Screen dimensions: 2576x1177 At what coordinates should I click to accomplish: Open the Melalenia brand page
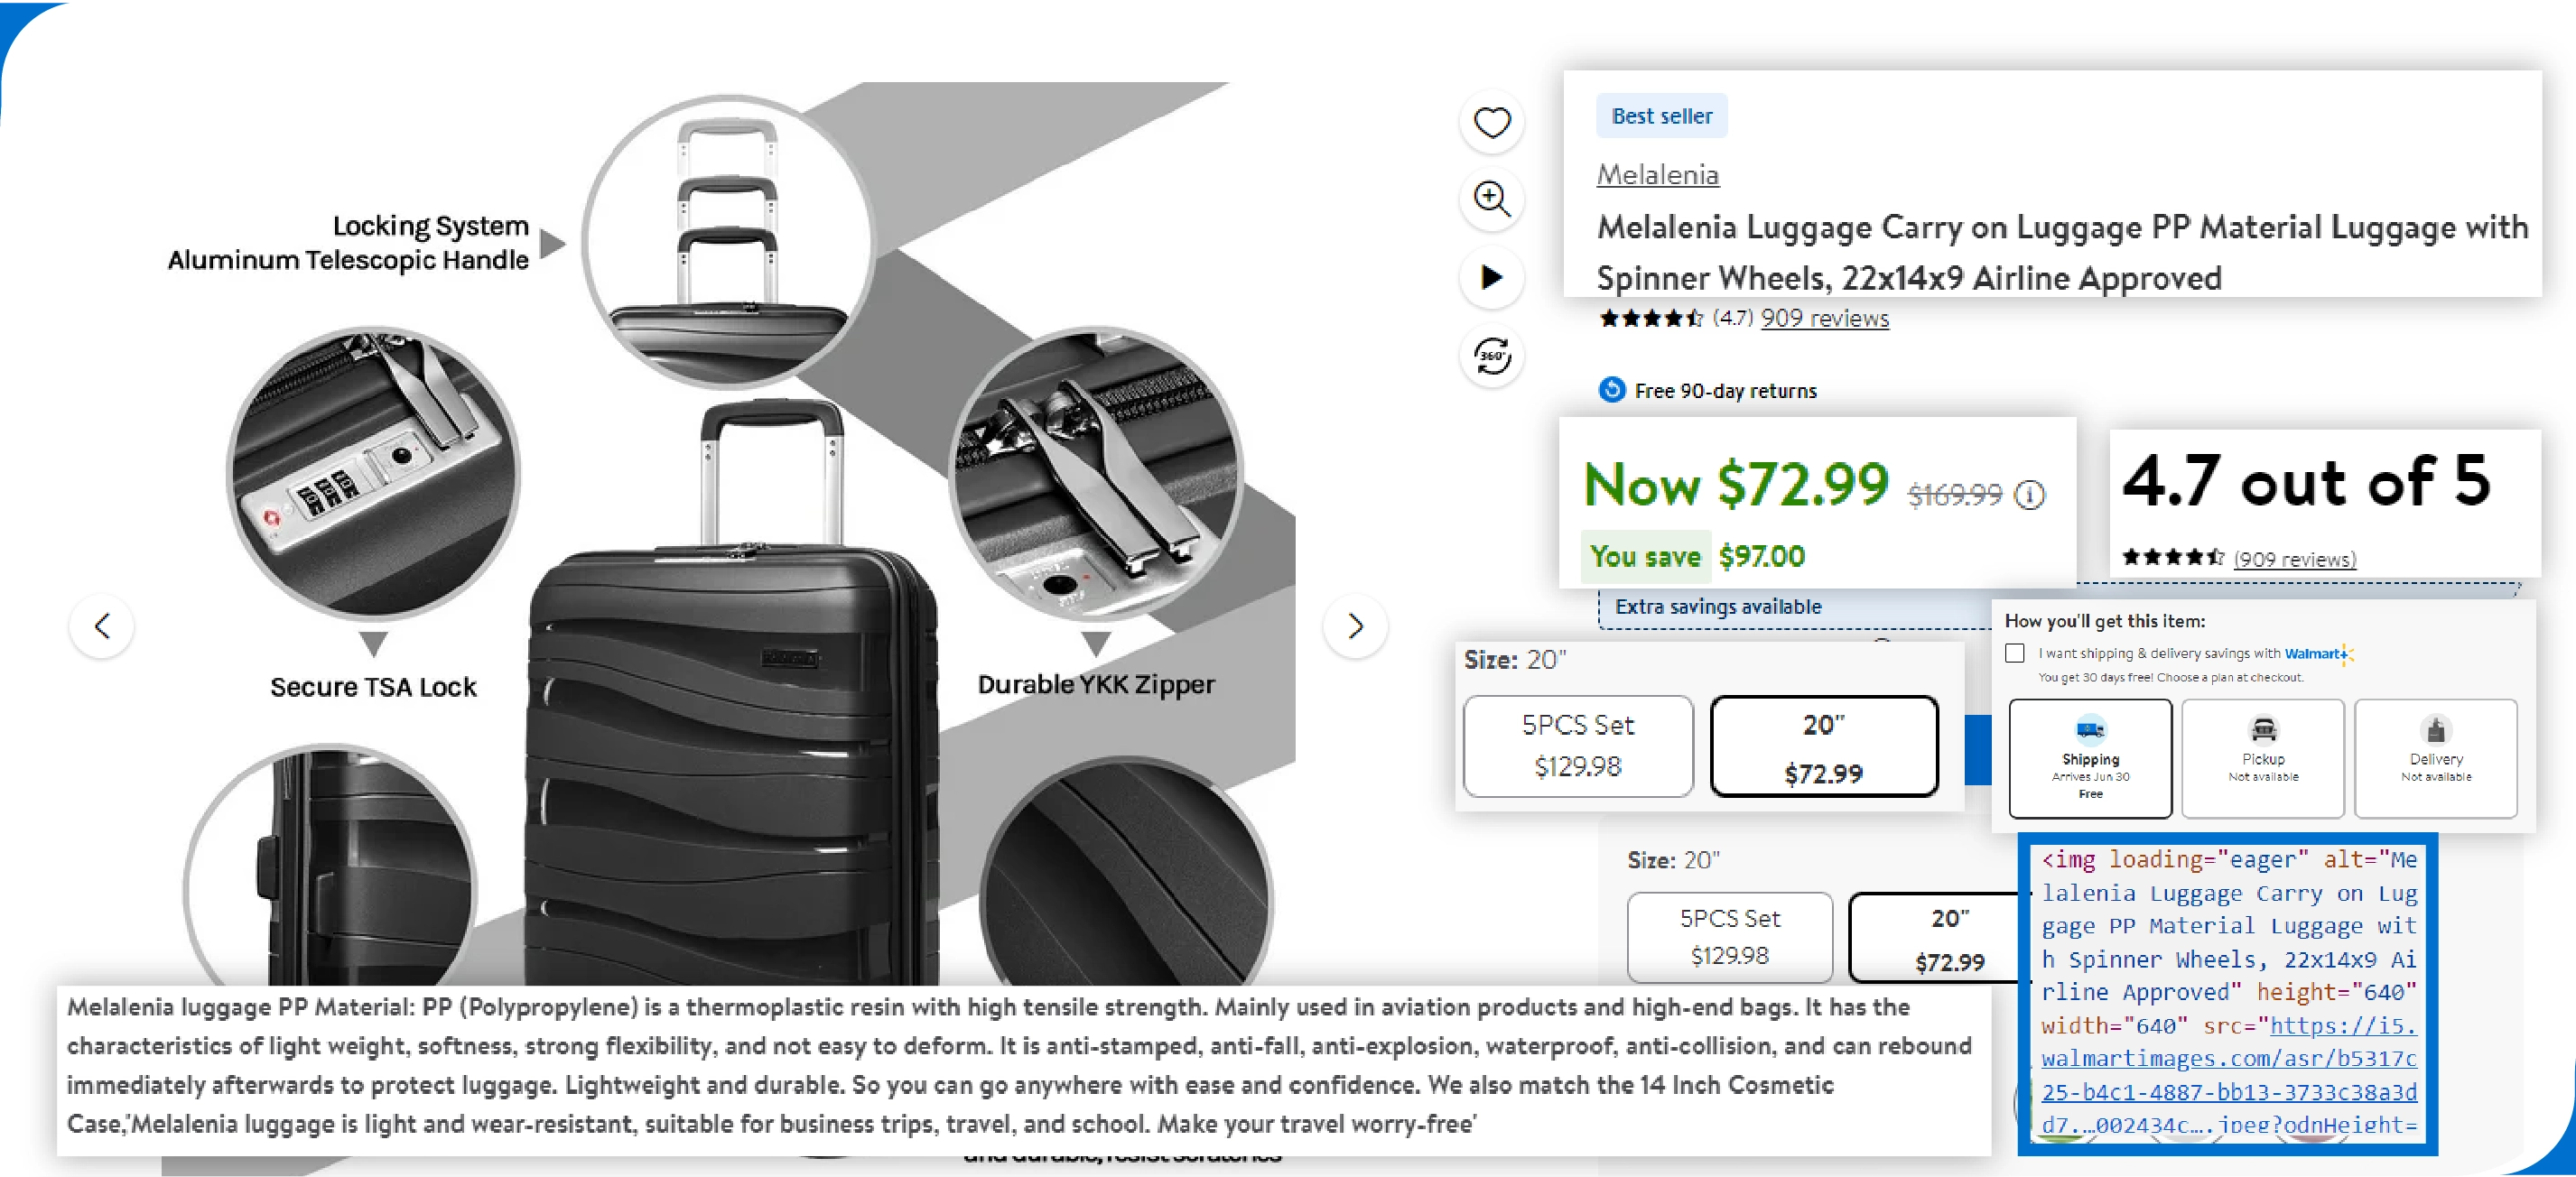(x=1657, y=174)
